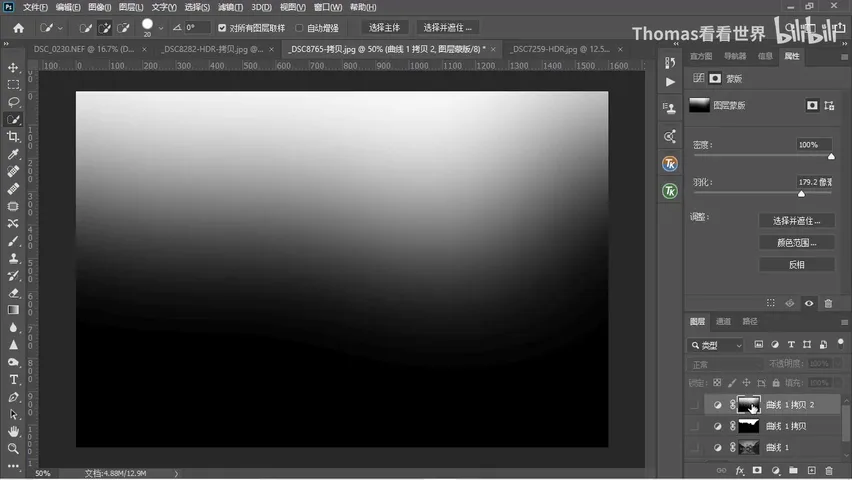This screenshot has height=480, width=852.
Task: Click the 反相 button
Action: (796, 265)
